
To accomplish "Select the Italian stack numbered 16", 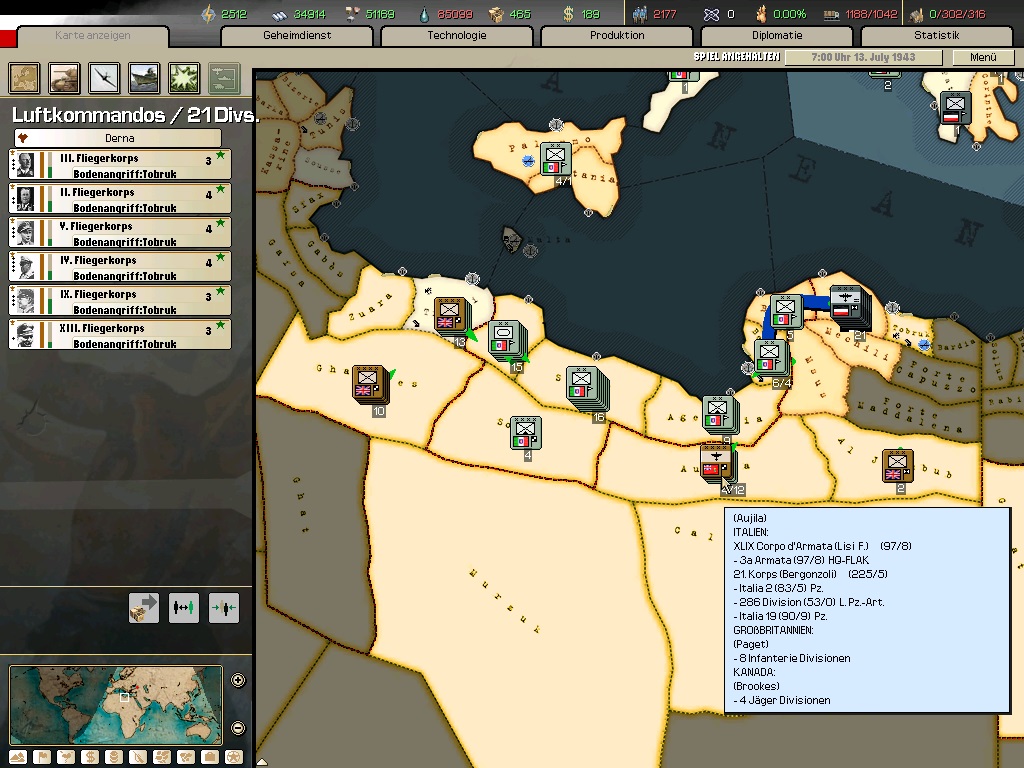I will [x=586, y=388].
